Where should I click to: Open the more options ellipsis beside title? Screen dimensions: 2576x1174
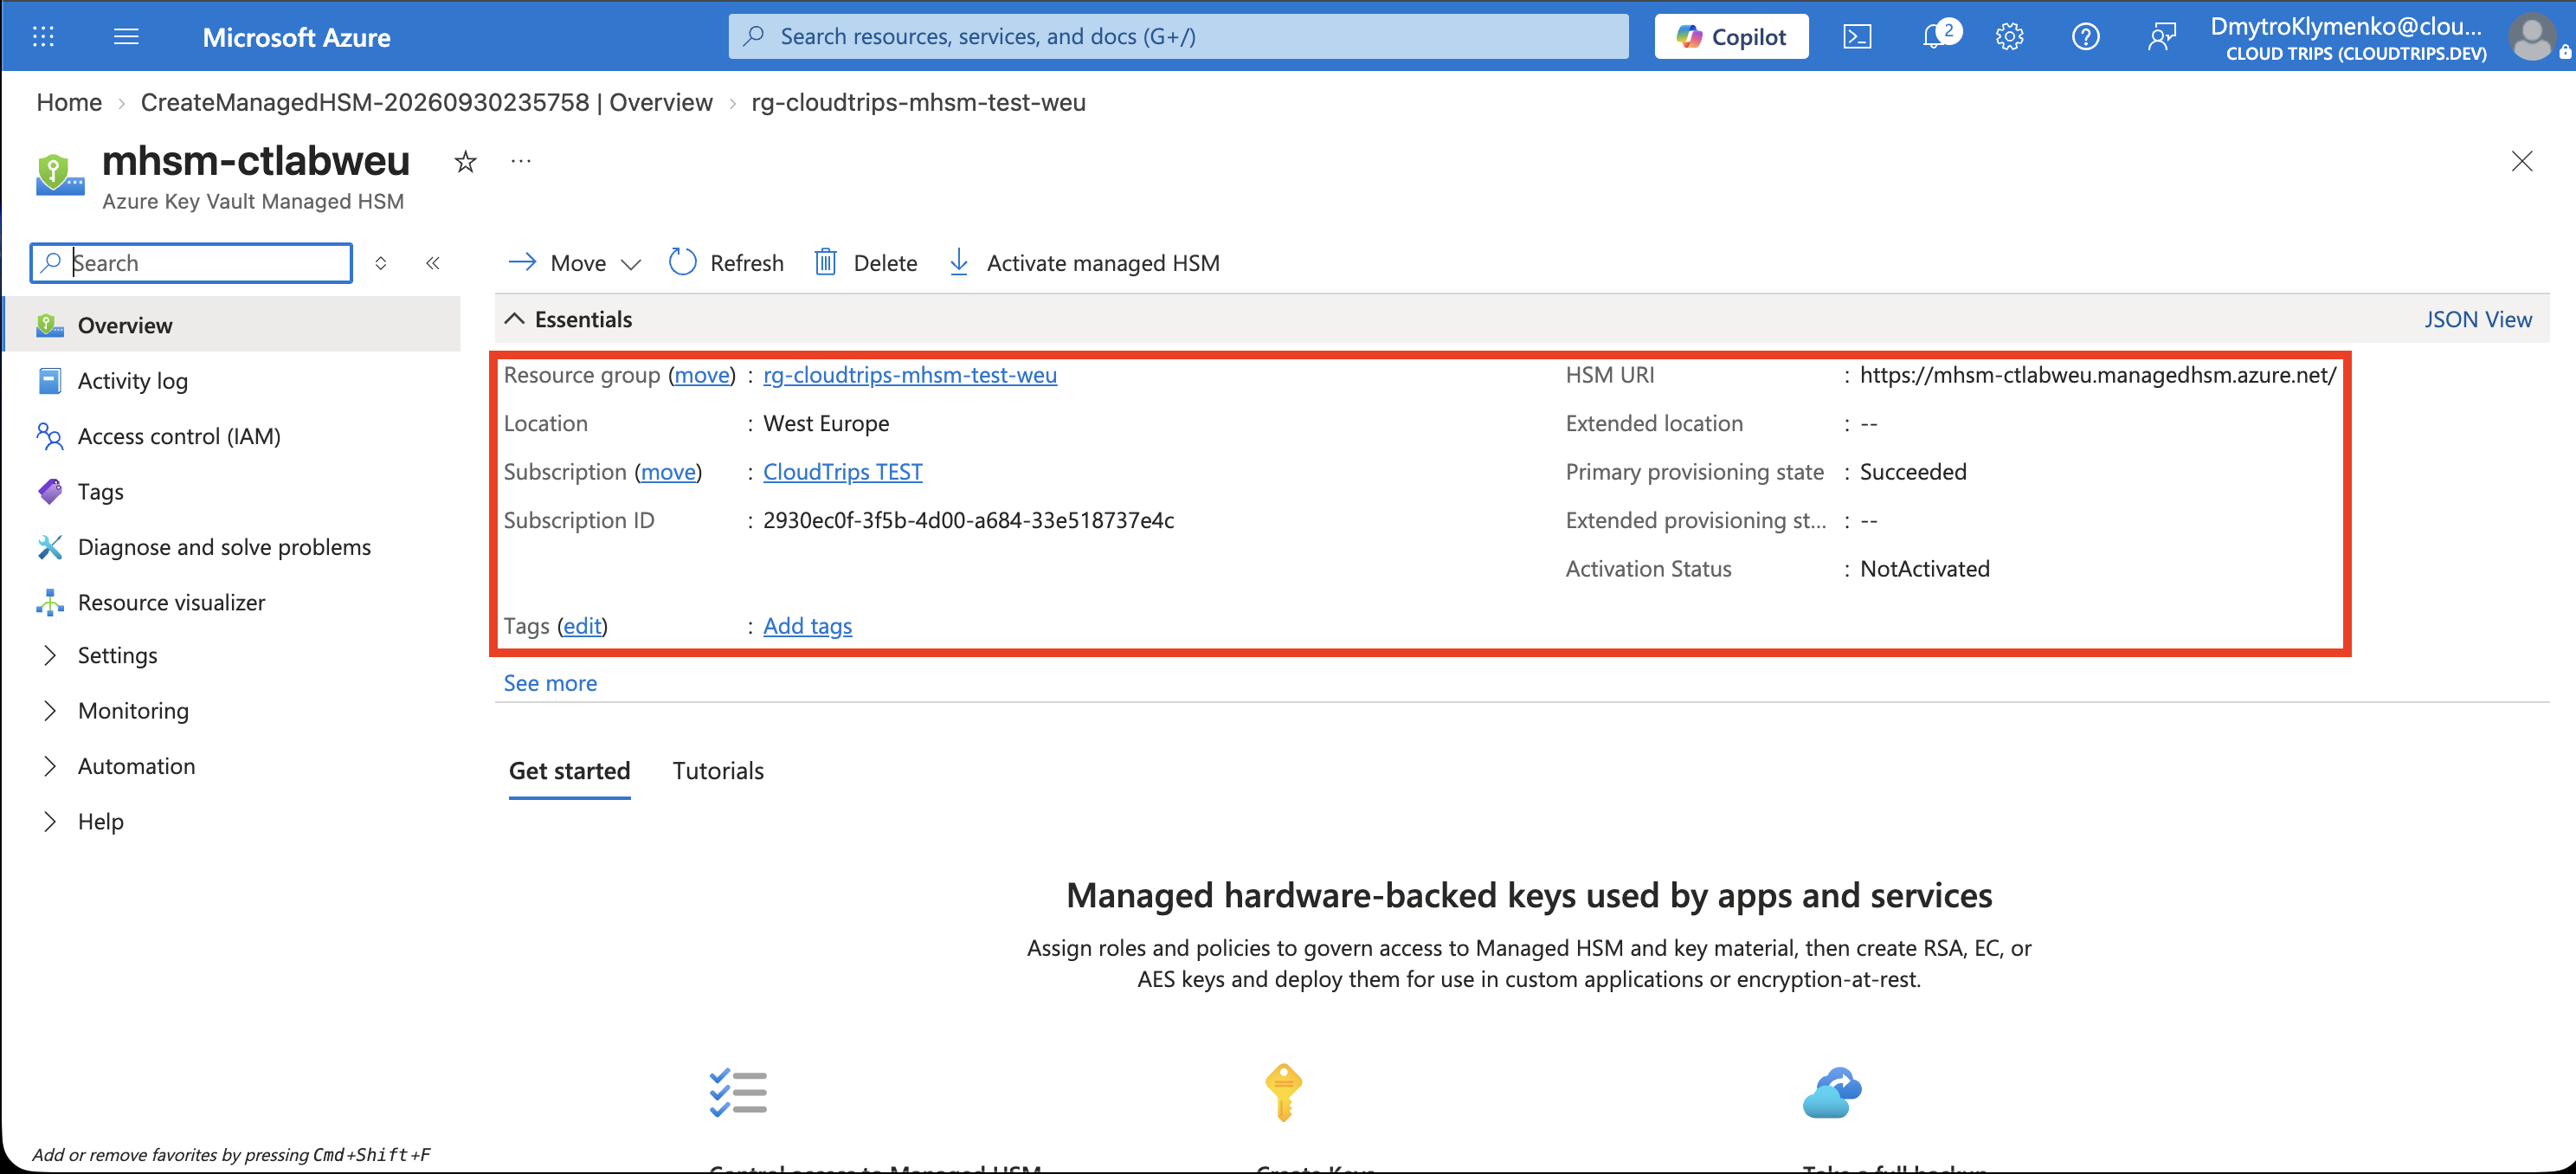[x=521, y=160]
